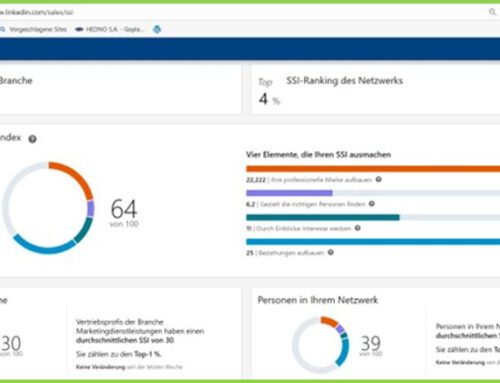Click the 6,2 Gezielt die richtigen Personen finden label
The image size is (500, 383).
coord(306,204)
